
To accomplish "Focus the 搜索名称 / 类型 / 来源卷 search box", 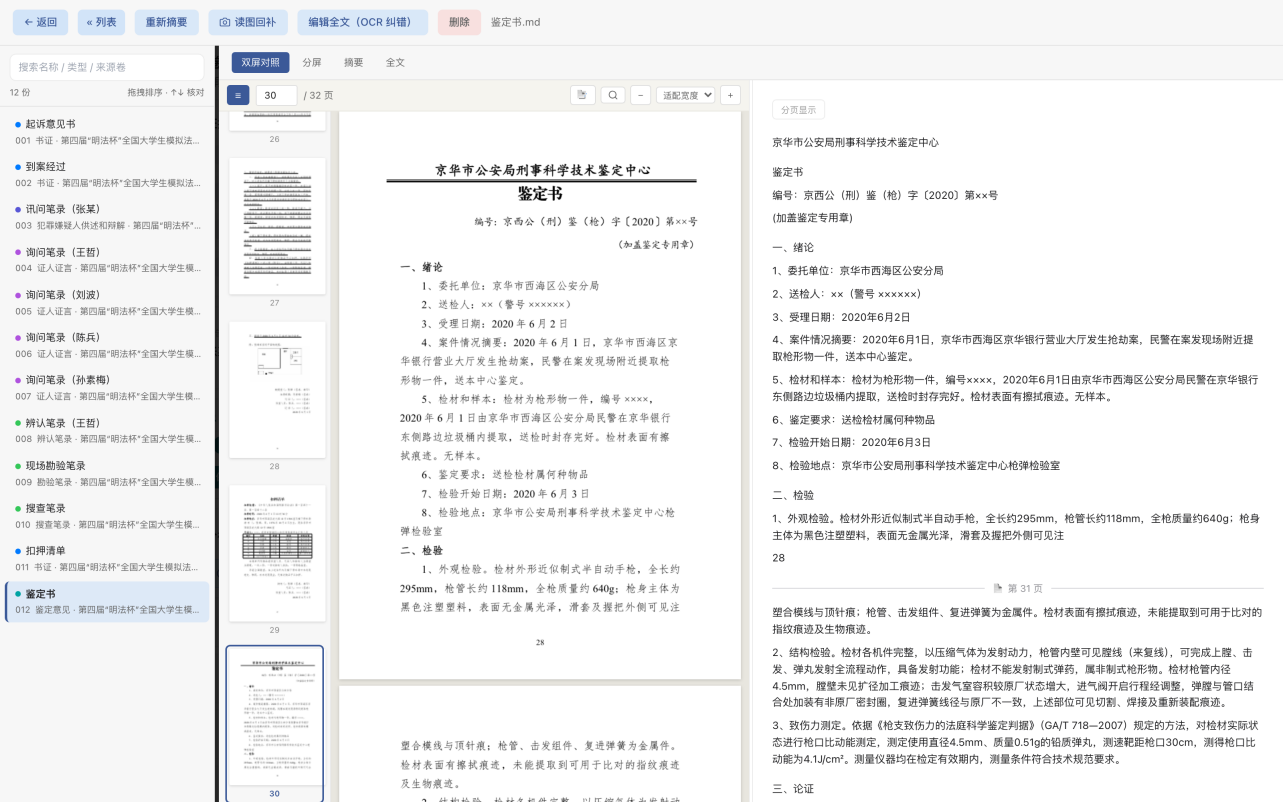I will click(107, 67).
